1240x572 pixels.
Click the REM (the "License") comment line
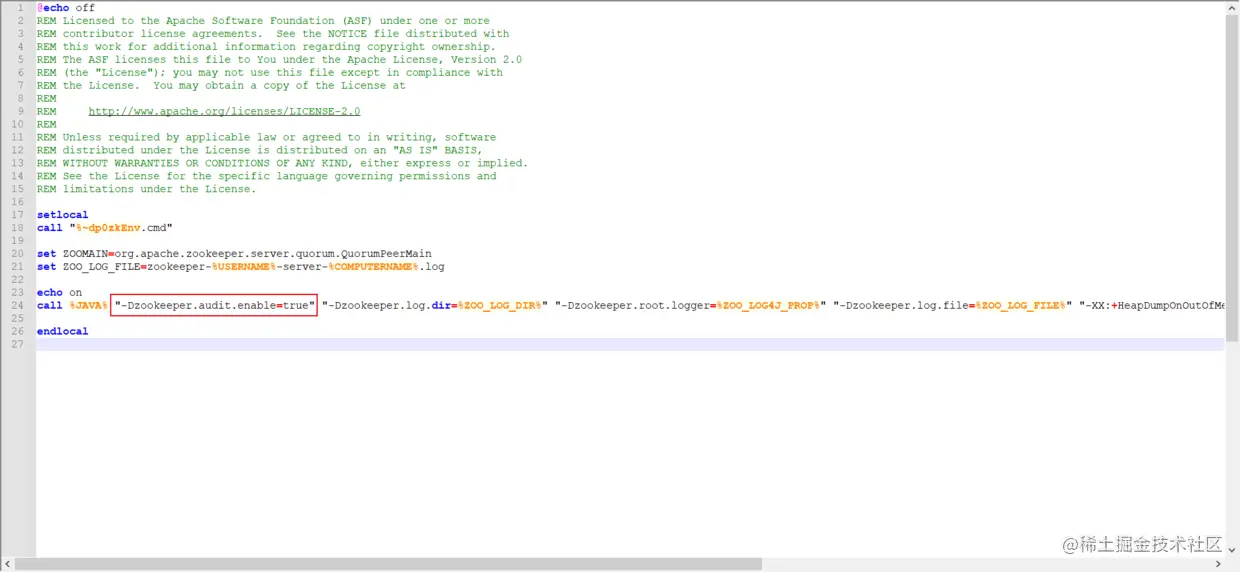pos(270,73)
